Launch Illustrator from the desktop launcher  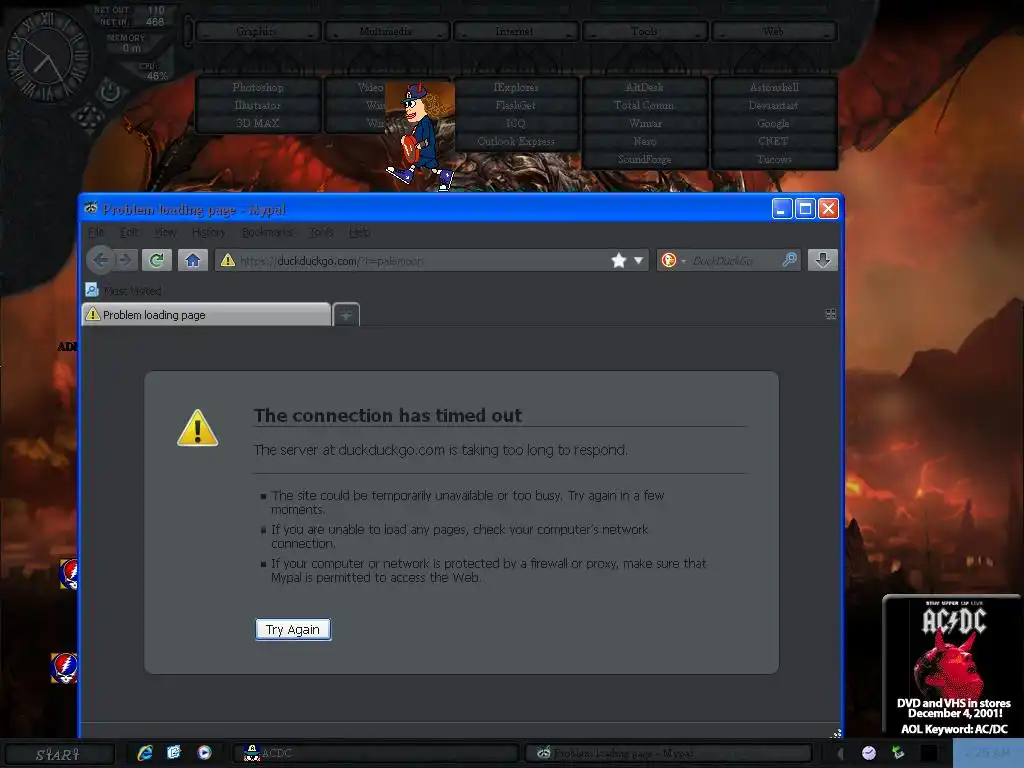pos(258,104)
